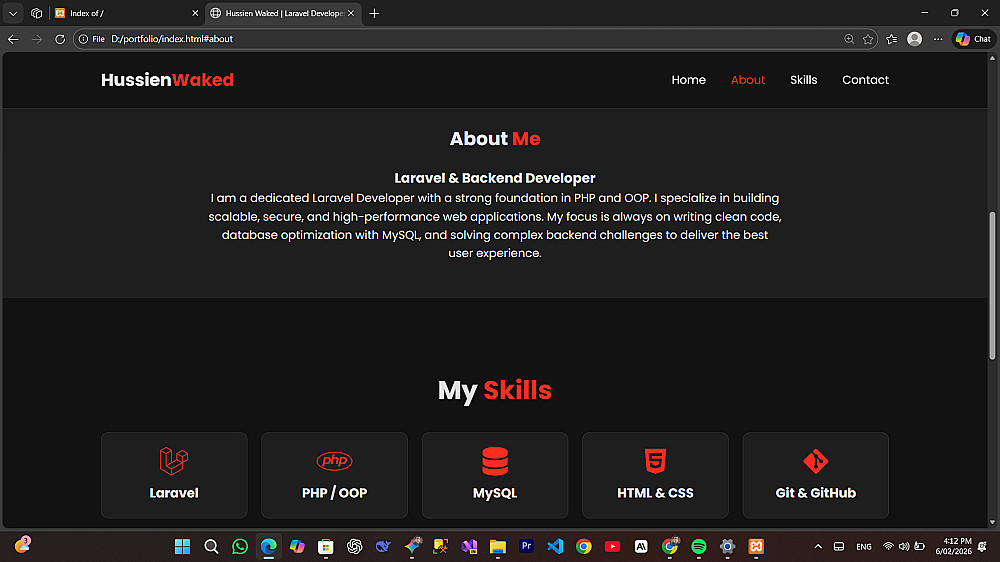Navigate to Home in site menu

point(688,80)
